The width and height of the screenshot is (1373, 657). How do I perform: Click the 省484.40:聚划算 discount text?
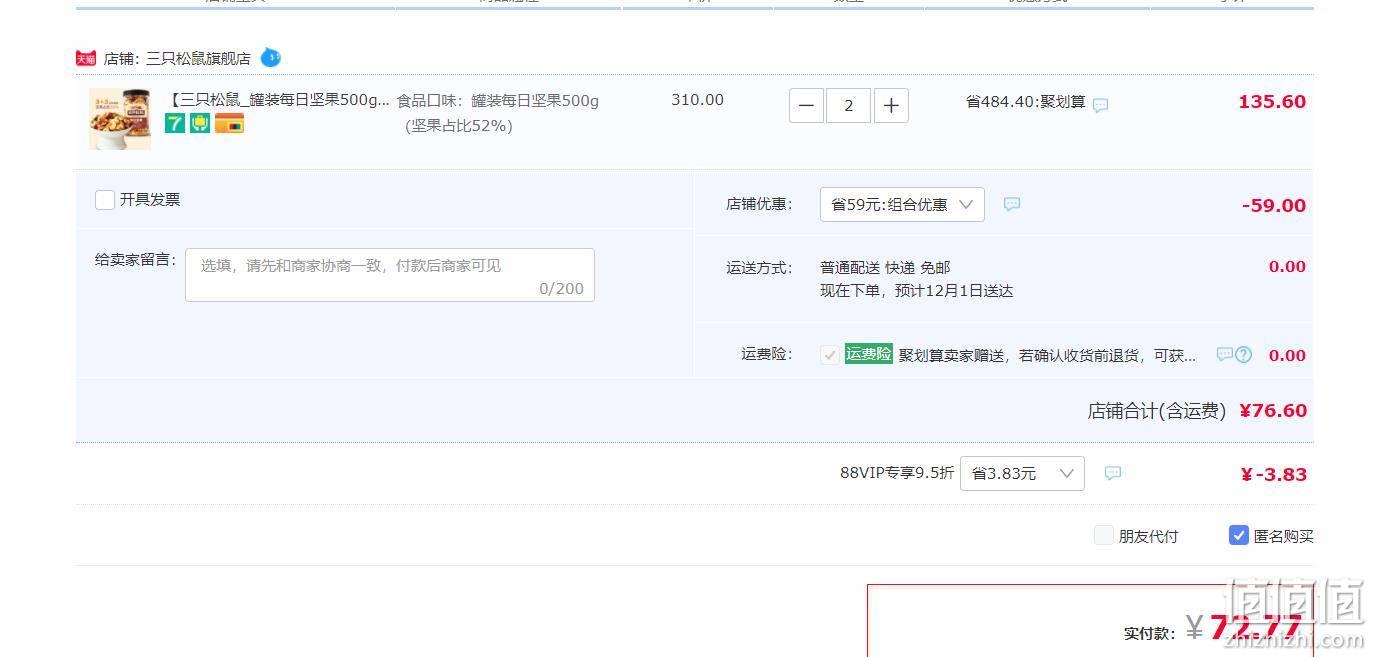(x=1025, y=101)
